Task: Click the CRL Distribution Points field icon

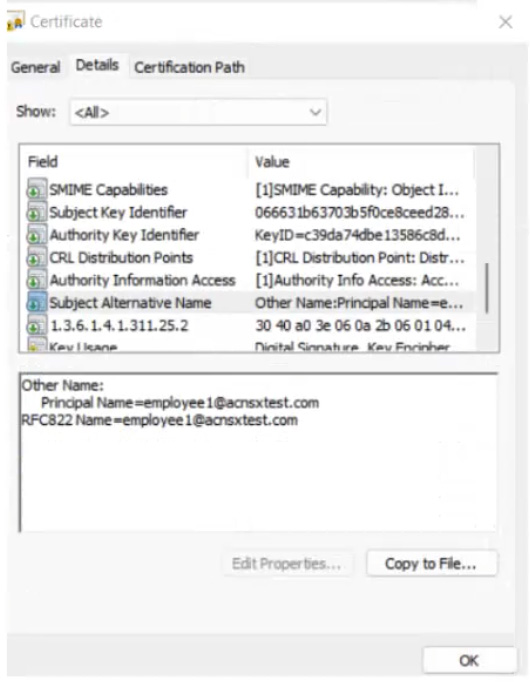Action: [37, 257]
